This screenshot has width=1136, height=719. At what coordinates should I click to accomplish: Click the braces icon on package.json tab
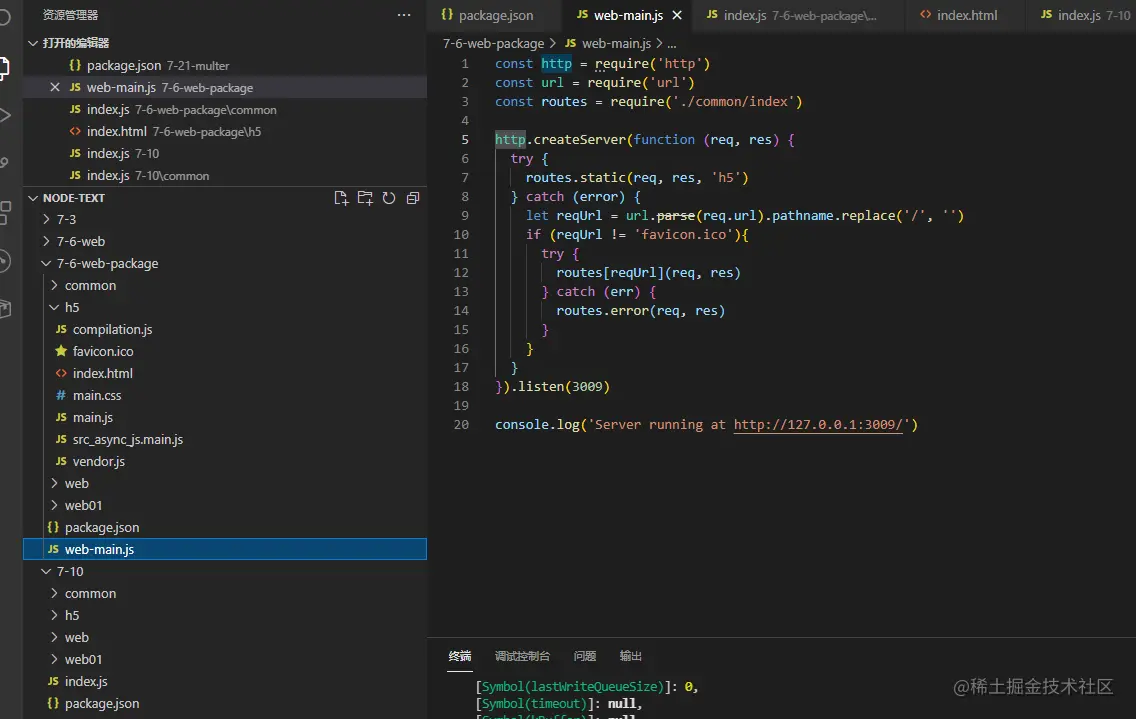447,14
